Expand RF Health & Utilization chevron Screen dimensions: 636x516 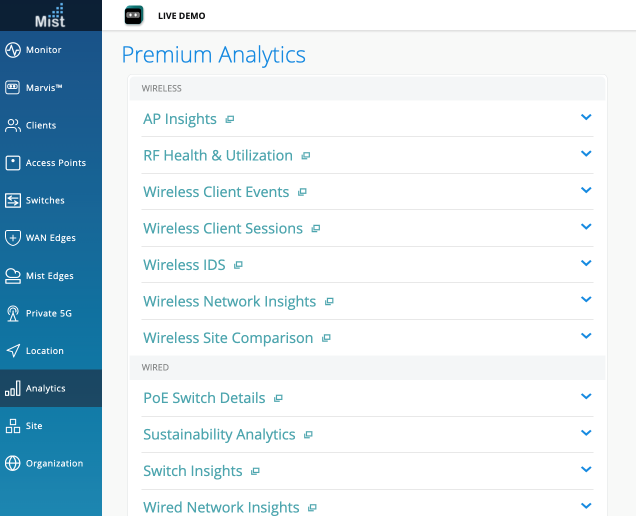586,154
